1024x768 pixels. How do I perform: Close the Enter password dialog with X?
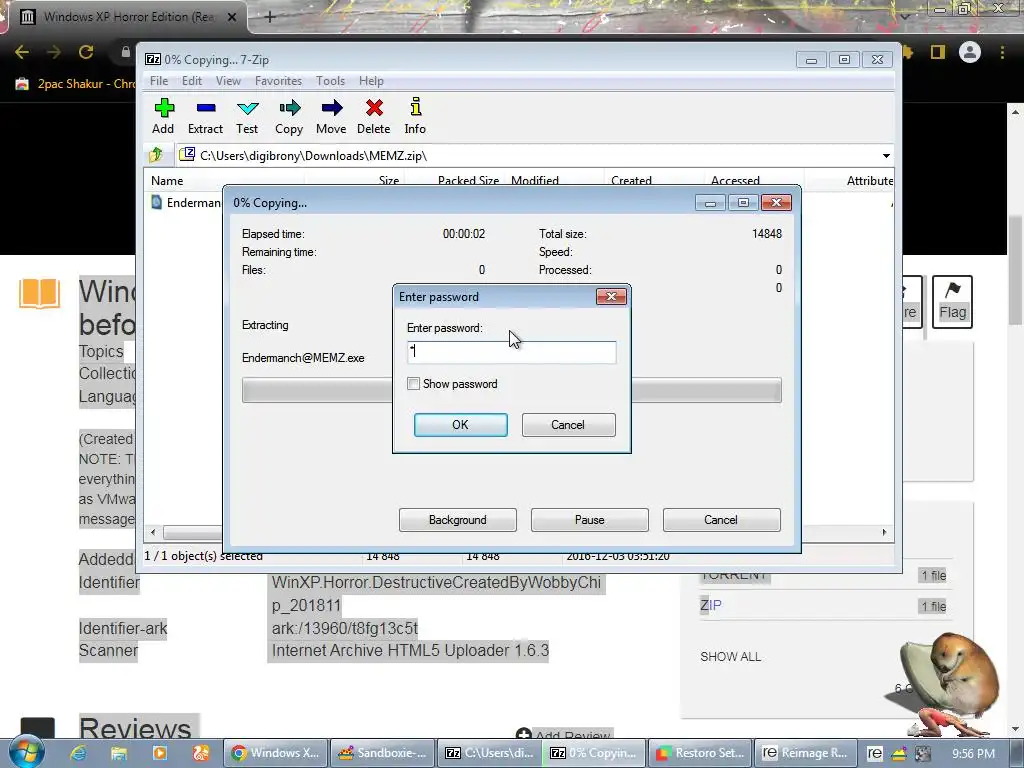pos(611,296)
